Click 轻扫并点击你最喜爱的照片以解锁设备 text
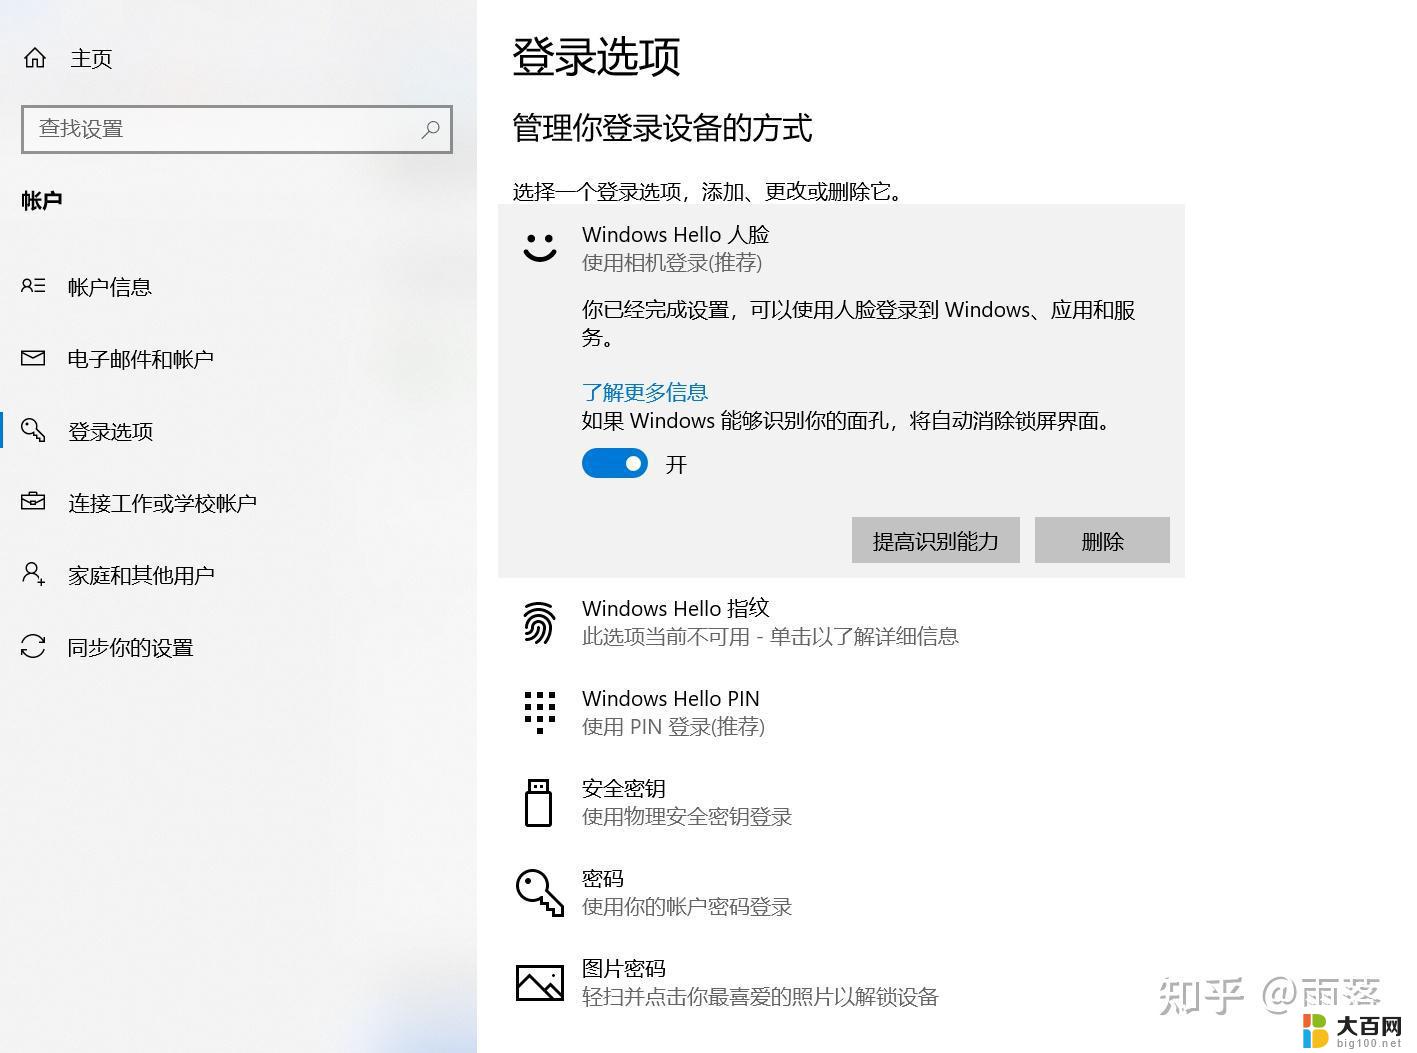Screen dimensions: 1417x1053 (x=760, y=997)
